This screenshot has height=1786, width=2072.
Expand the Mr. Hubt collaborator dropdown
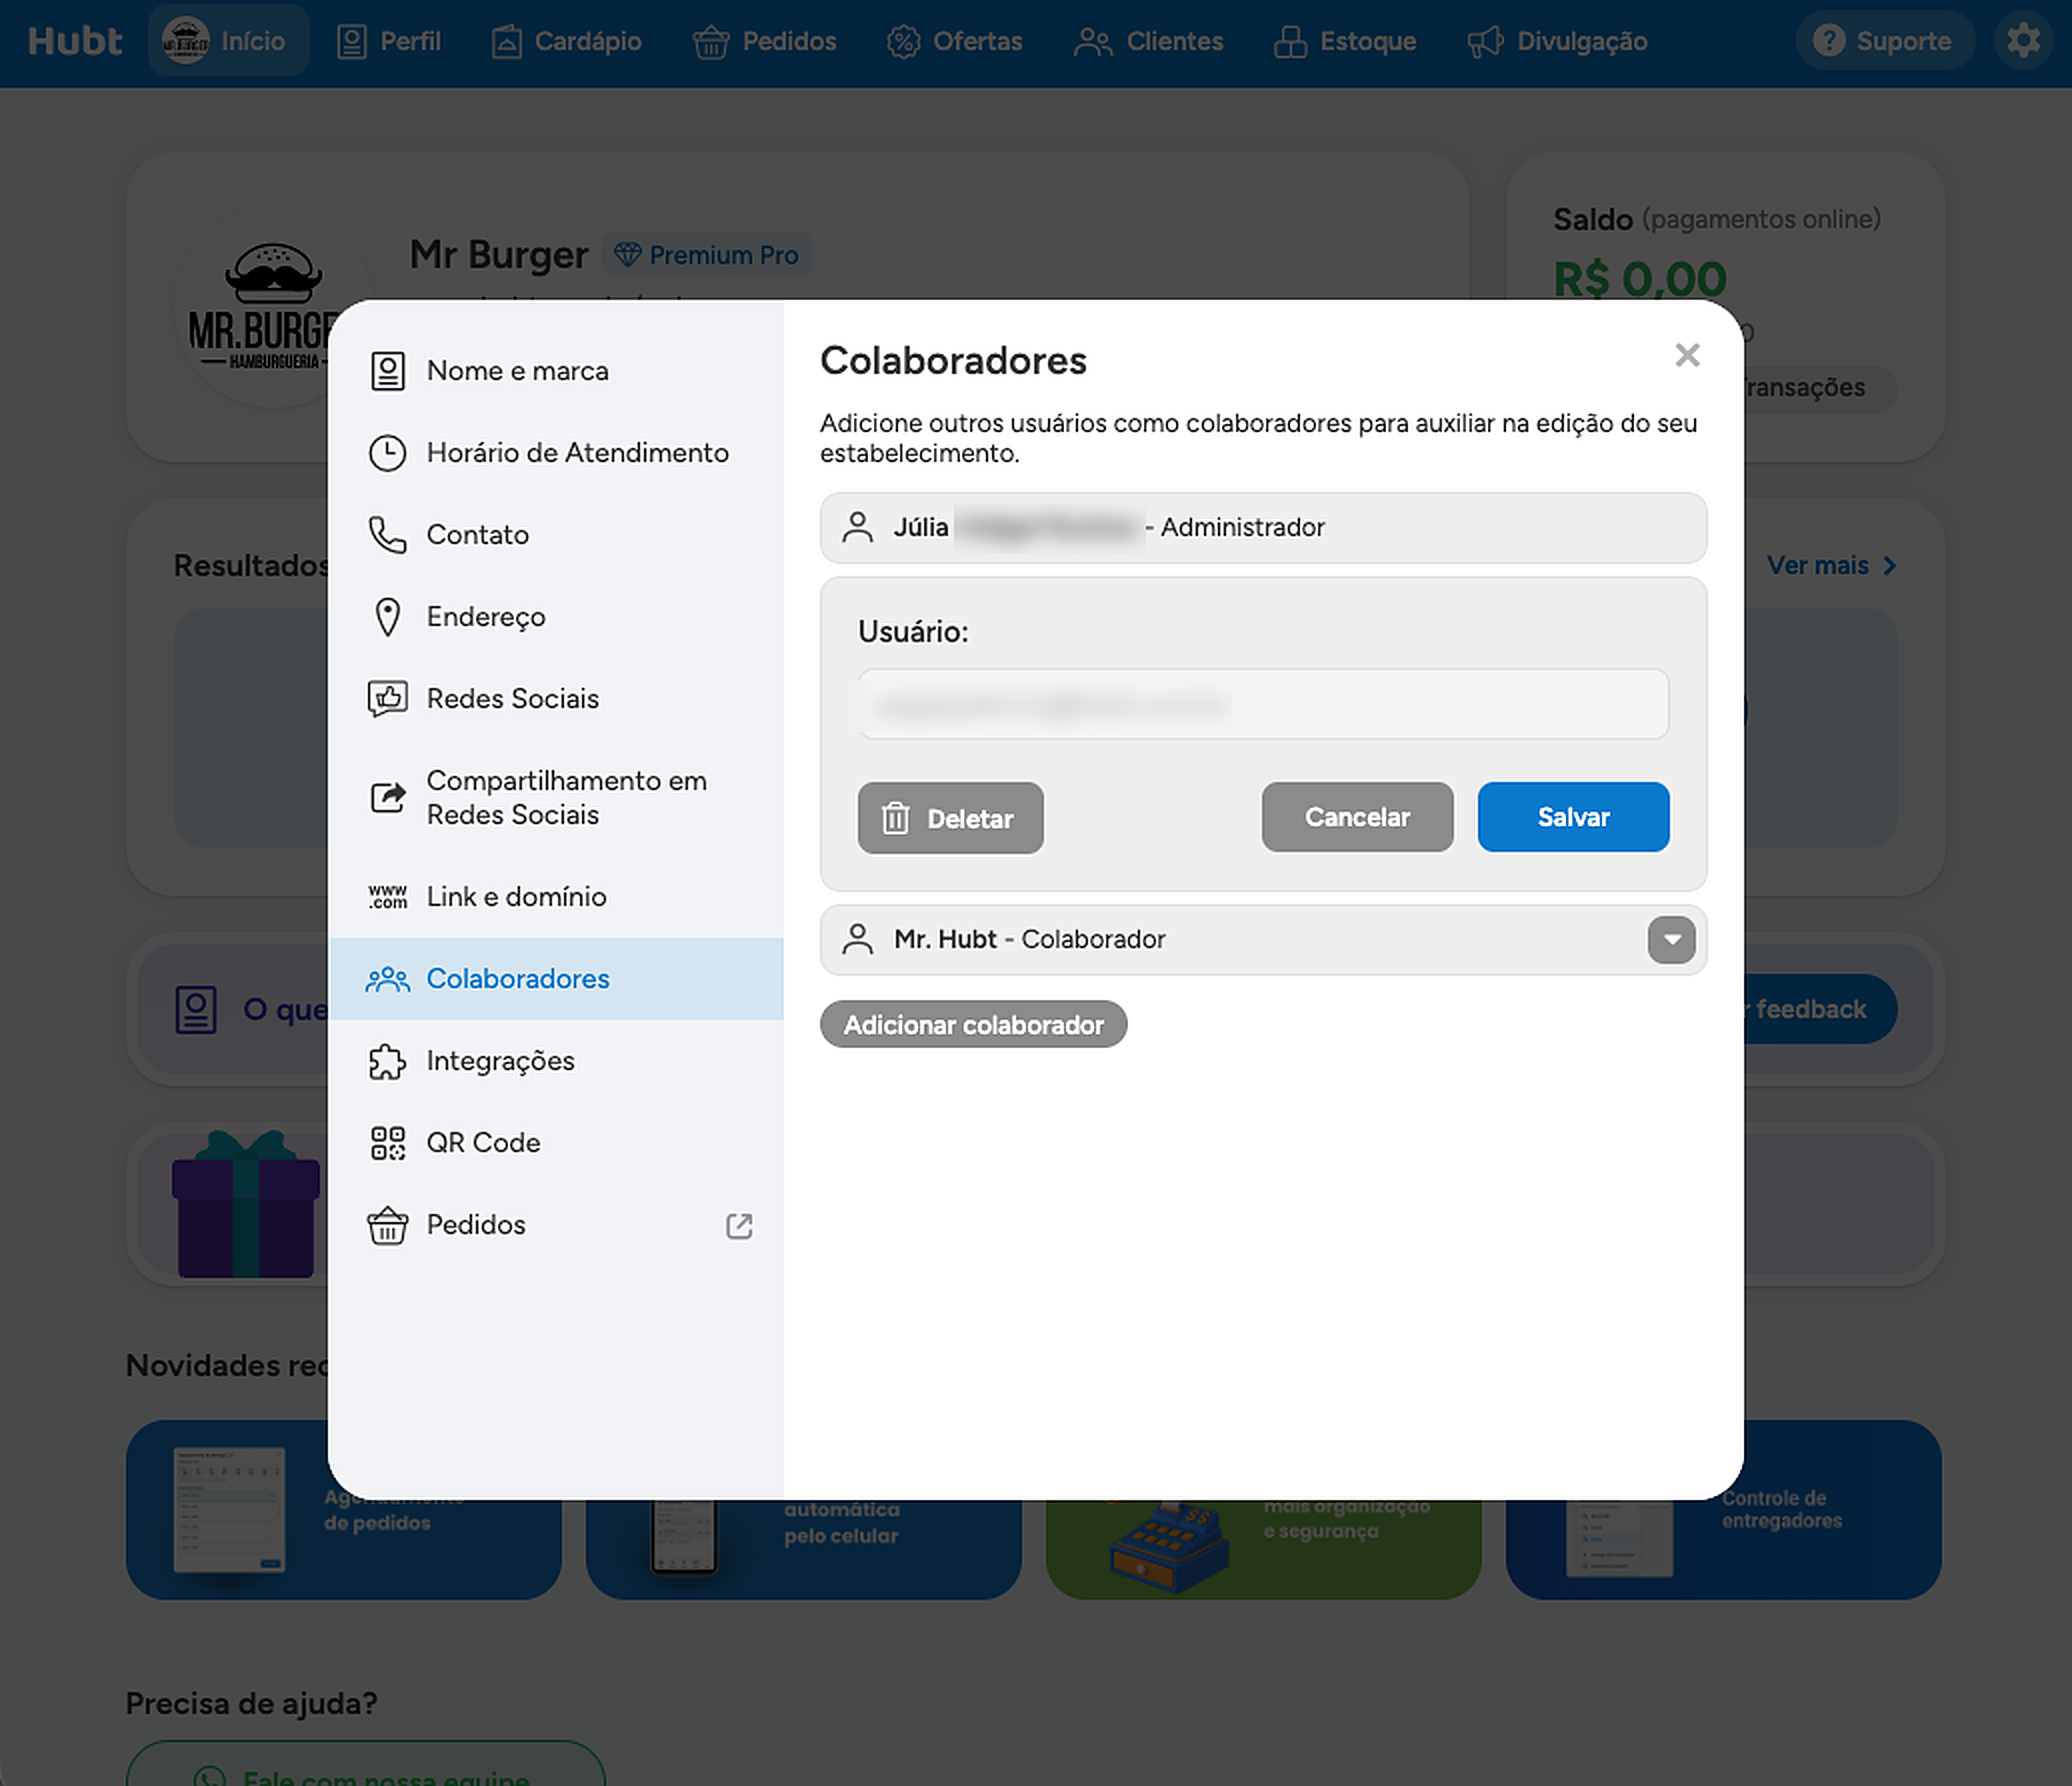click(x=1671, y=940)
